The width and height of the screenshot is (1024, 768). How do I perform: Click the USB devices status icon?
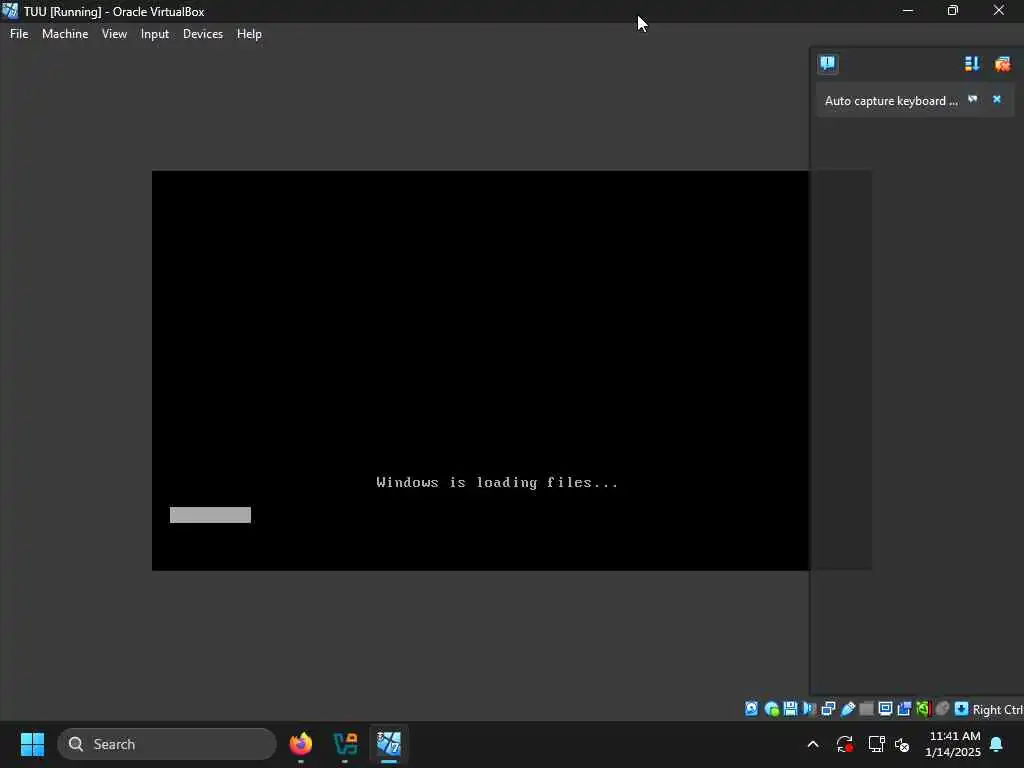point(848,709)
